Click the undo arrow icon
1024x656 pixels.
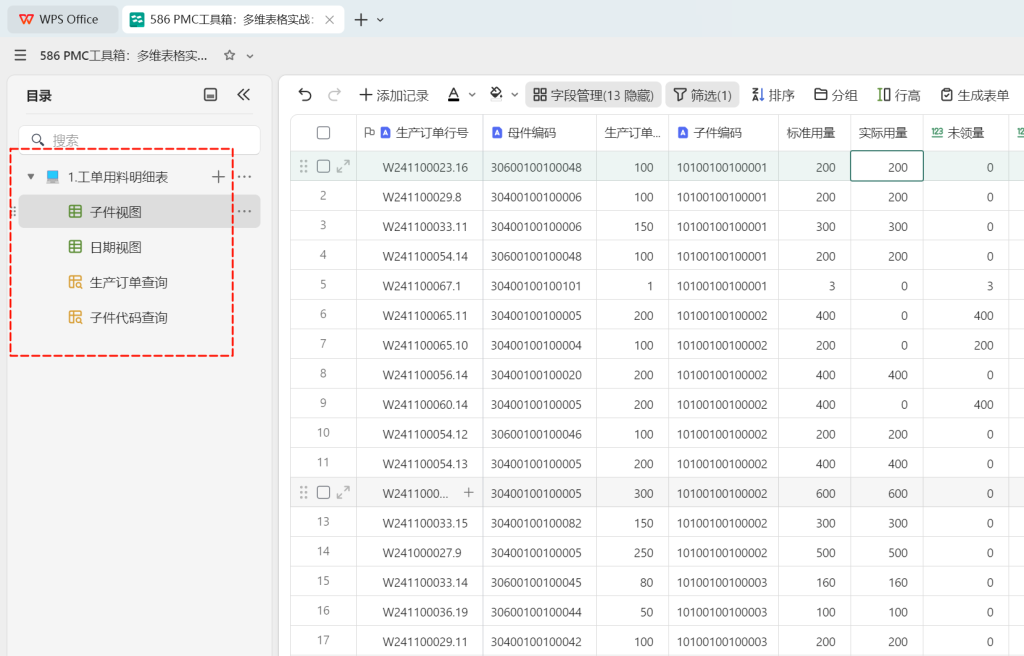(x=305, y=95)
